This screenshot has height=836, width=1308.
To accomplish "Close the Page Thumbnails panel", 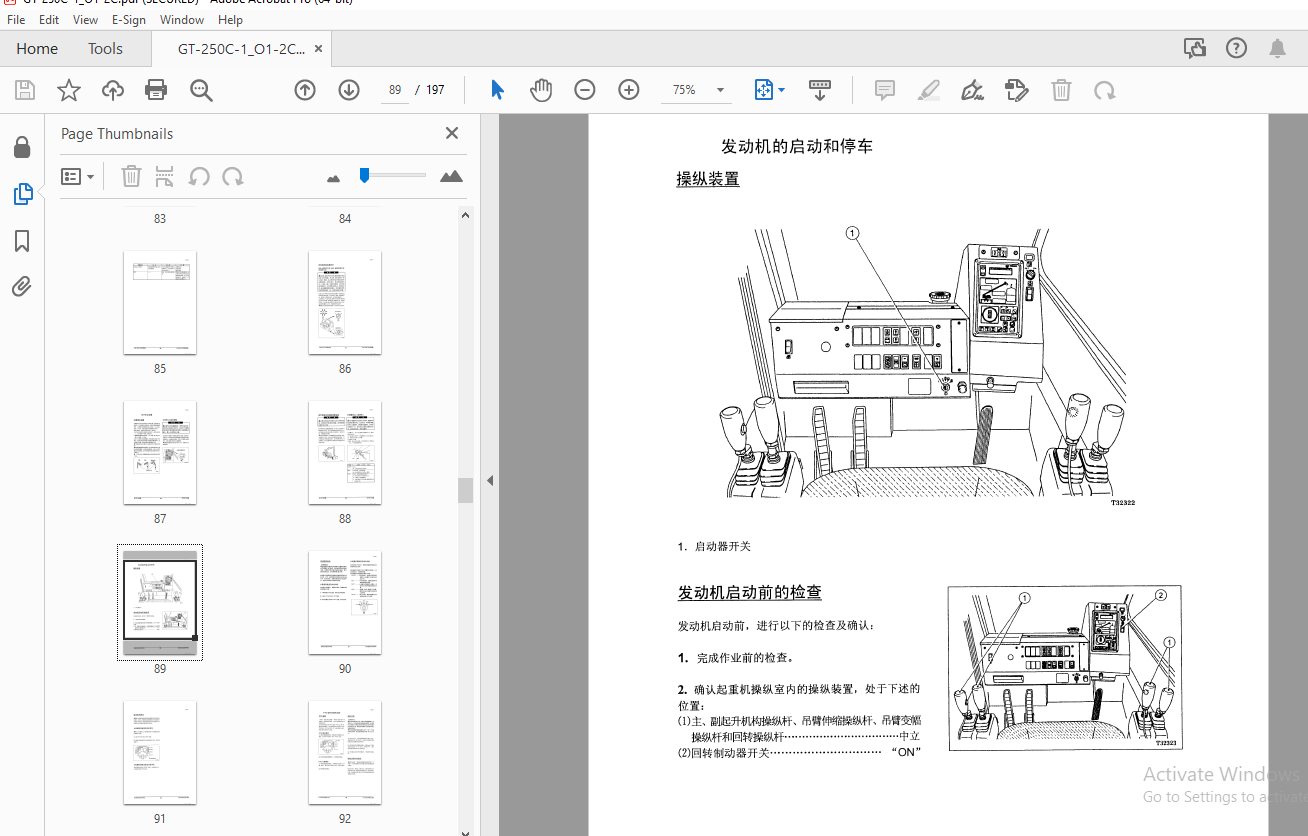I will click(452, 133).
